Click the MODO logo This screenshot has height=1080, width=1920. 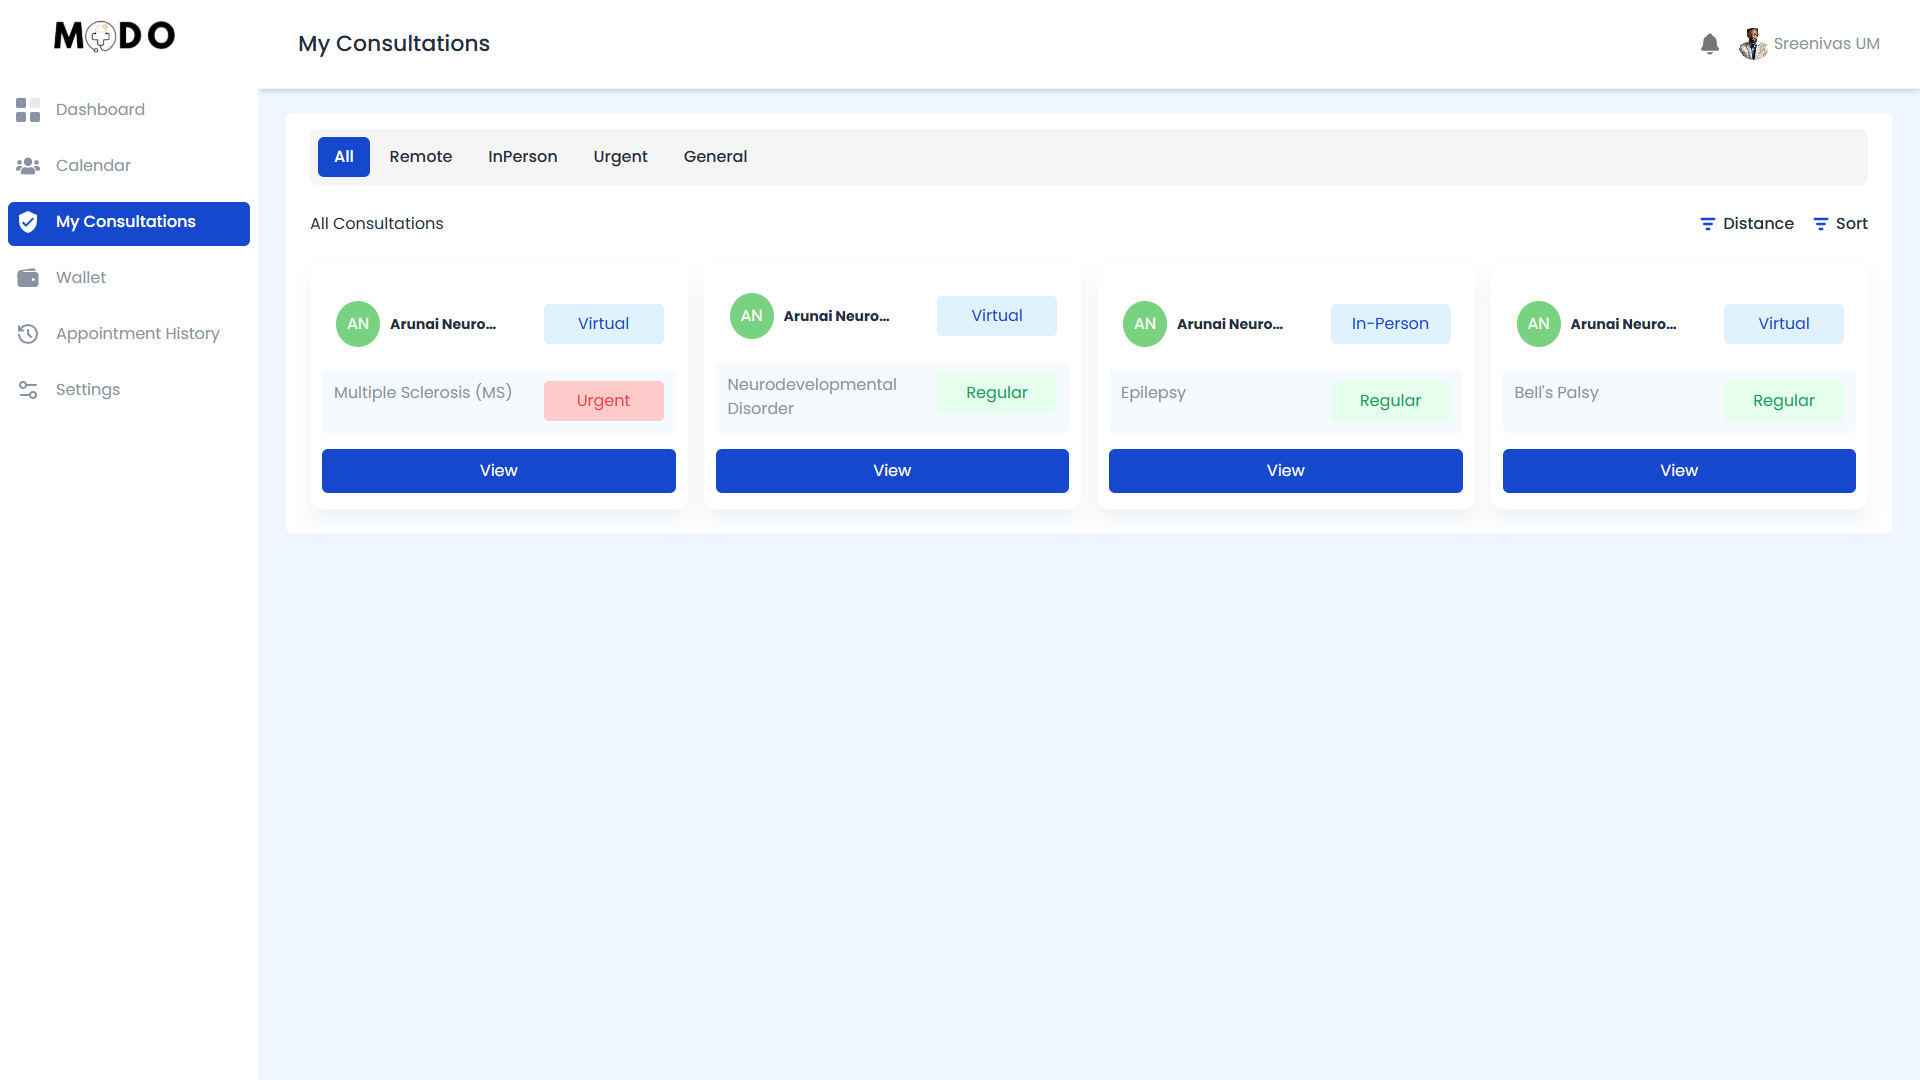click(x=114, y=37)
